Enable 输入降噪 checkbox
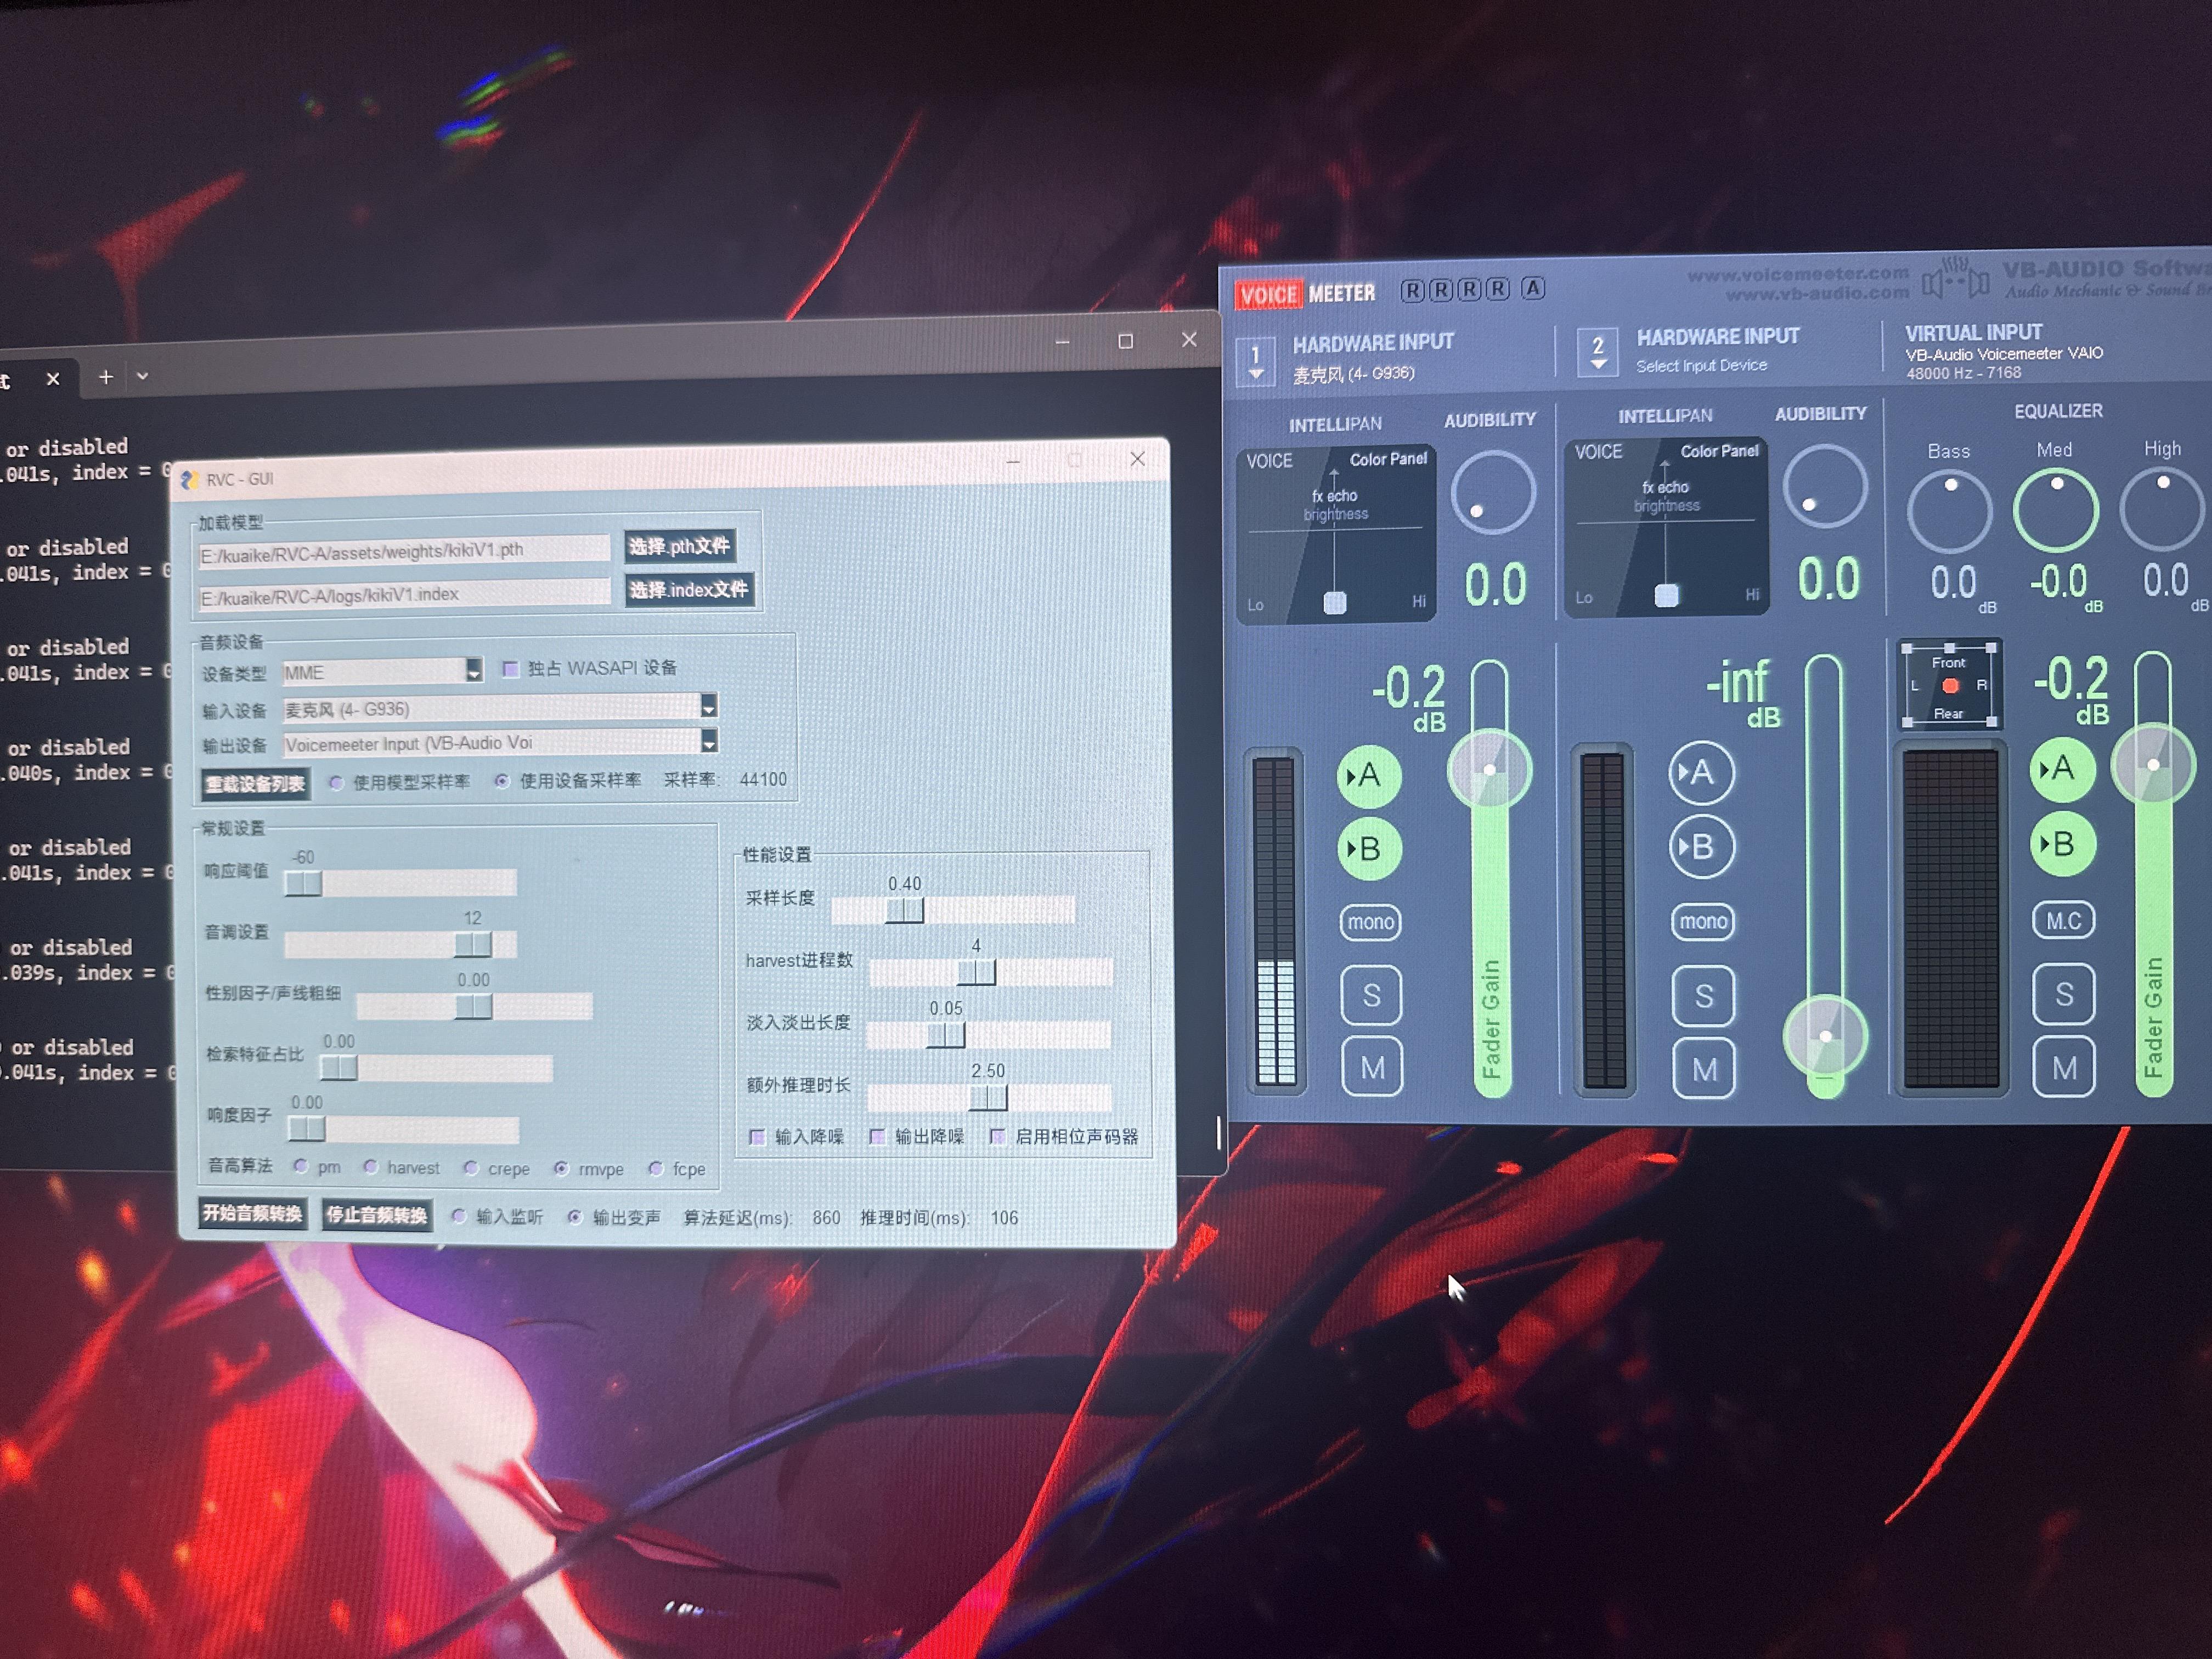 [x=758, y=1137]
